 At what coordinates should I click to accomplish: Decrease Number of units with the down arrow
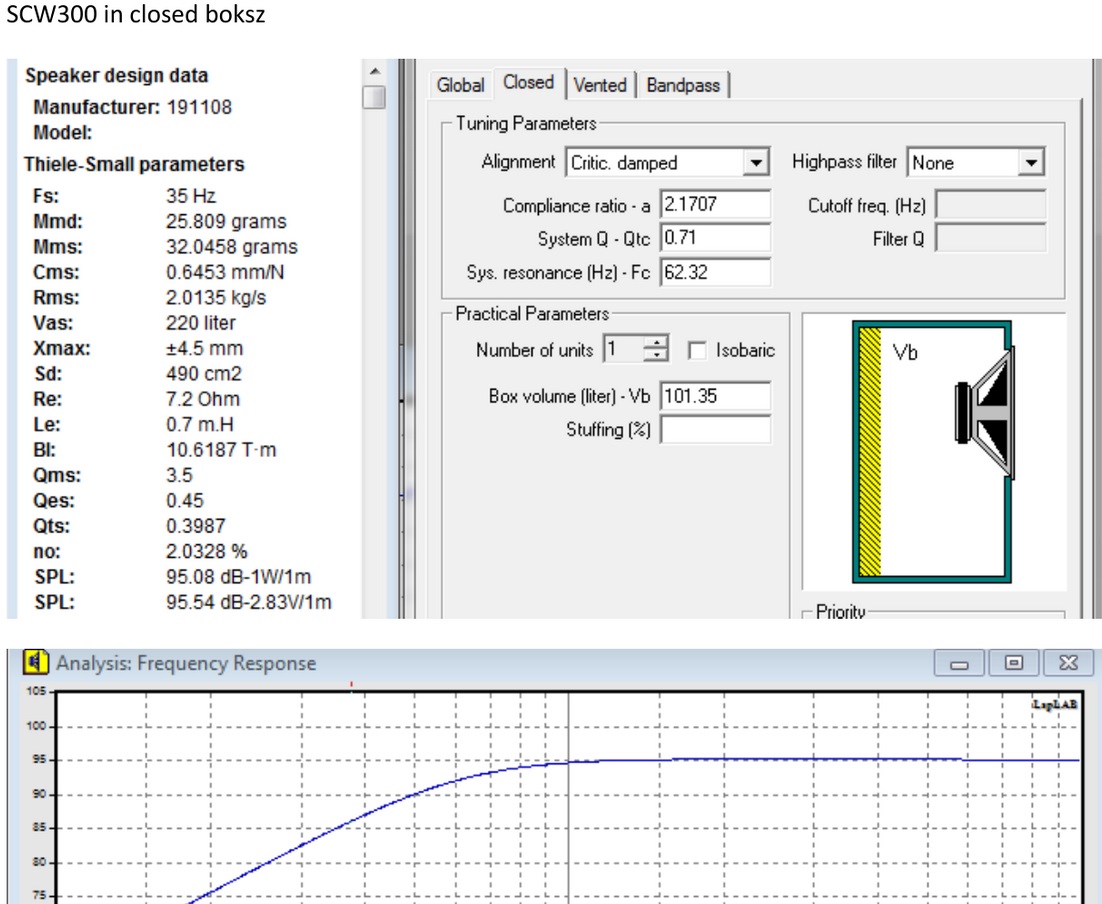pos(657,356)
